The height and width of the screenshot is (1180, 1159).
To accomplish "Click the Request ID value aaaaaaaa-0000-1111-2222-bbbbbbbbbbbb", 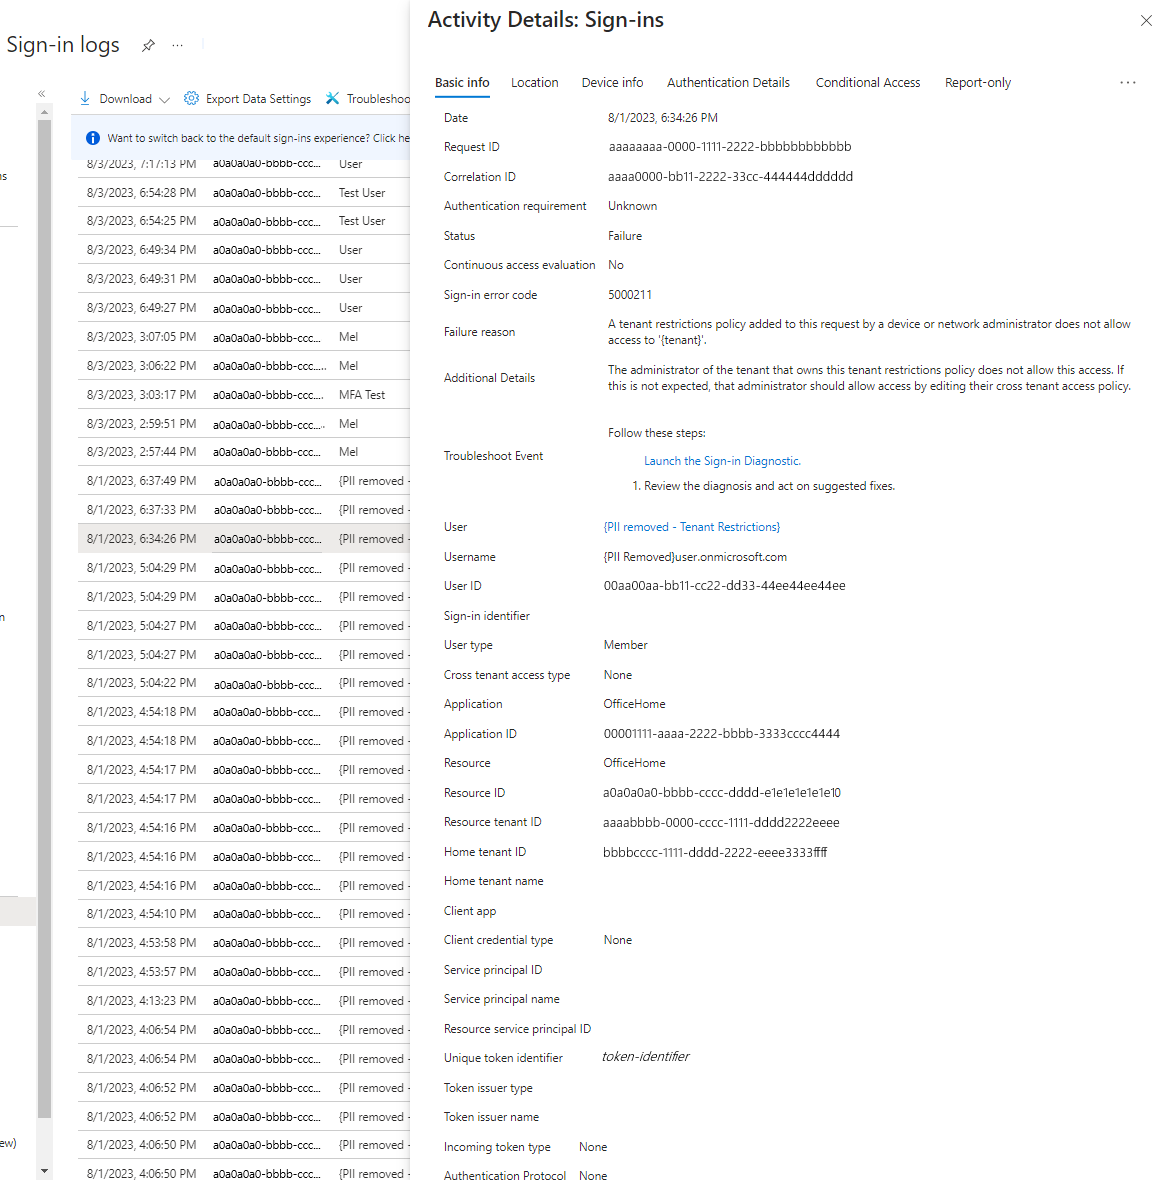I will coord(730,147).
